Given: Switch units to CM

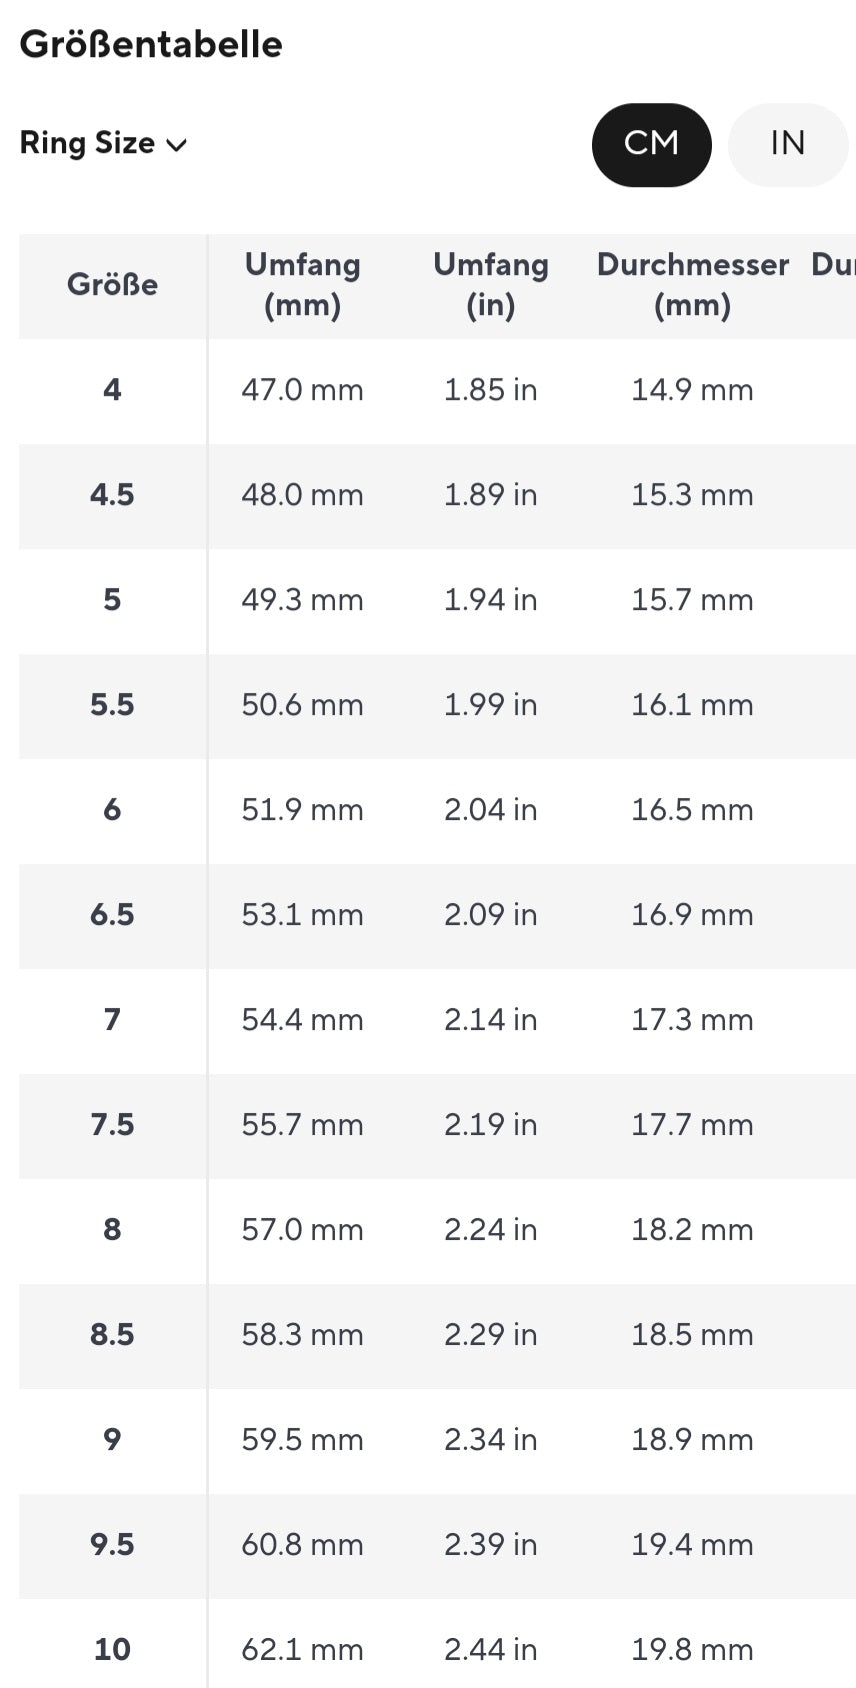Looking at the screenshot, I should point(651,144).
